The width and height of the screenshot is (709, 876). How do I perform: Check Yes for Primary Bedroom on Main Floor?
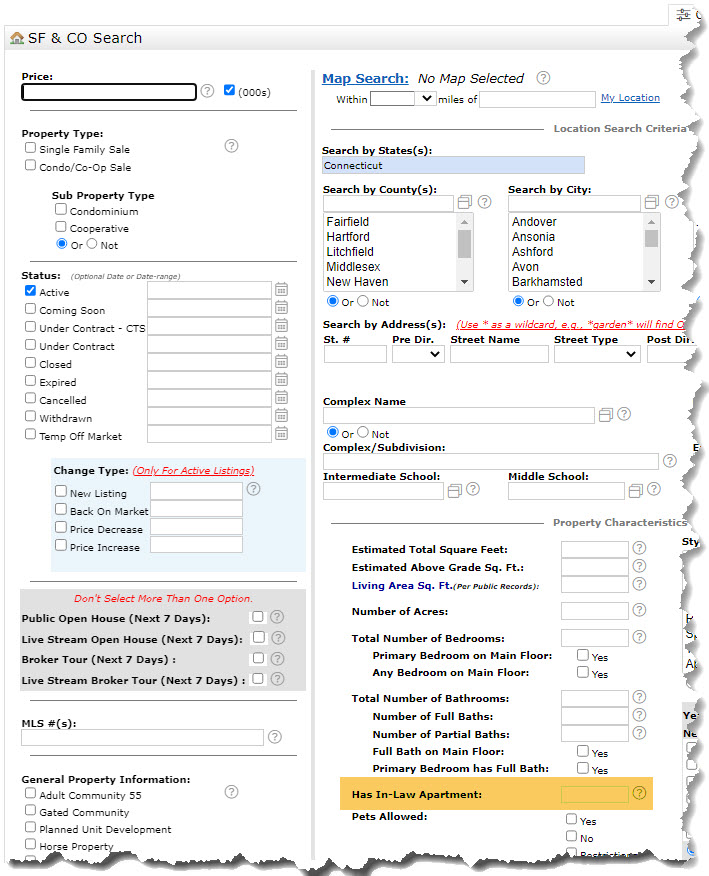583,655
